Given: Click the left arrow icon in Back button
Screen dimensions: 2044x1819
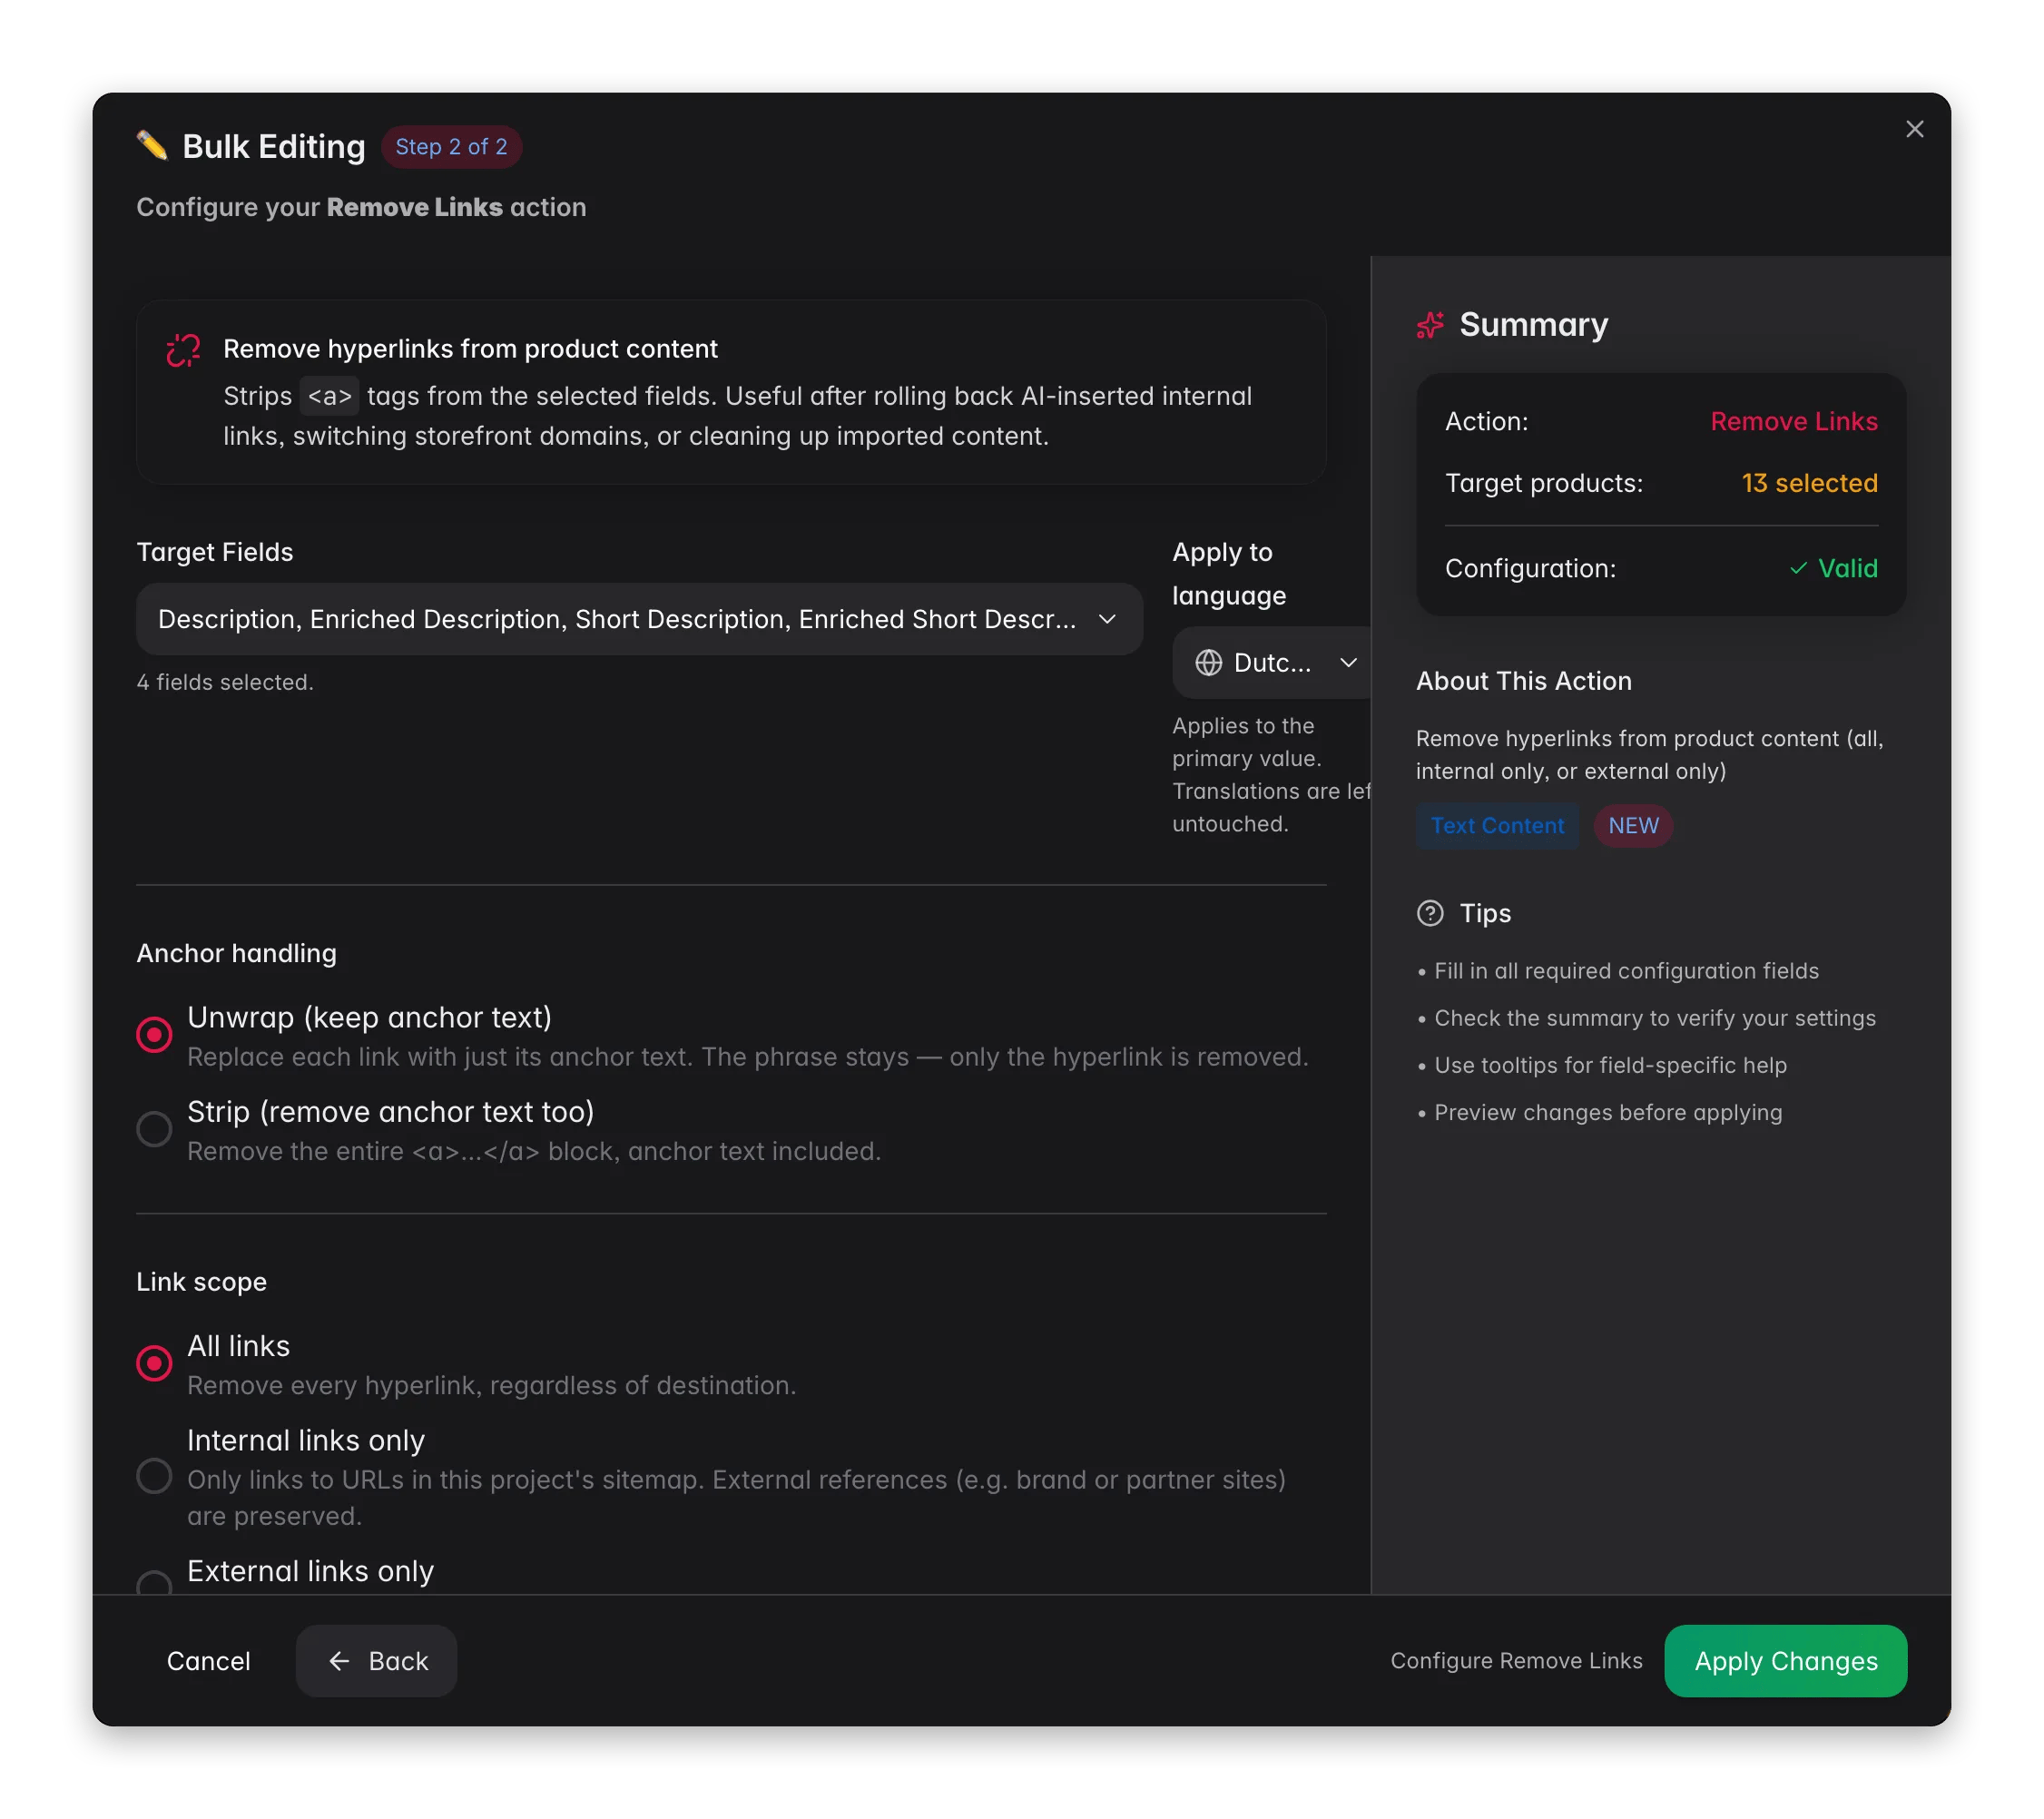Looking at the screenshot, I should [x=339, y=1660].
